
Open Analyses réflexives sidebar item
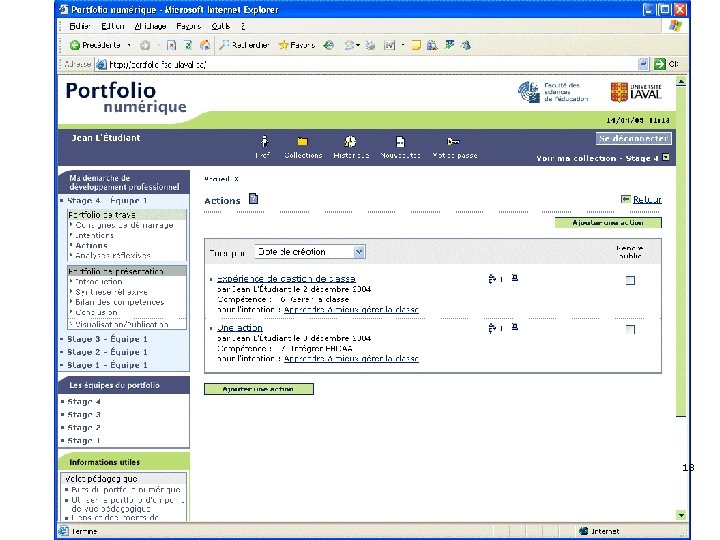pyautogui.click(x=112, y=255)
